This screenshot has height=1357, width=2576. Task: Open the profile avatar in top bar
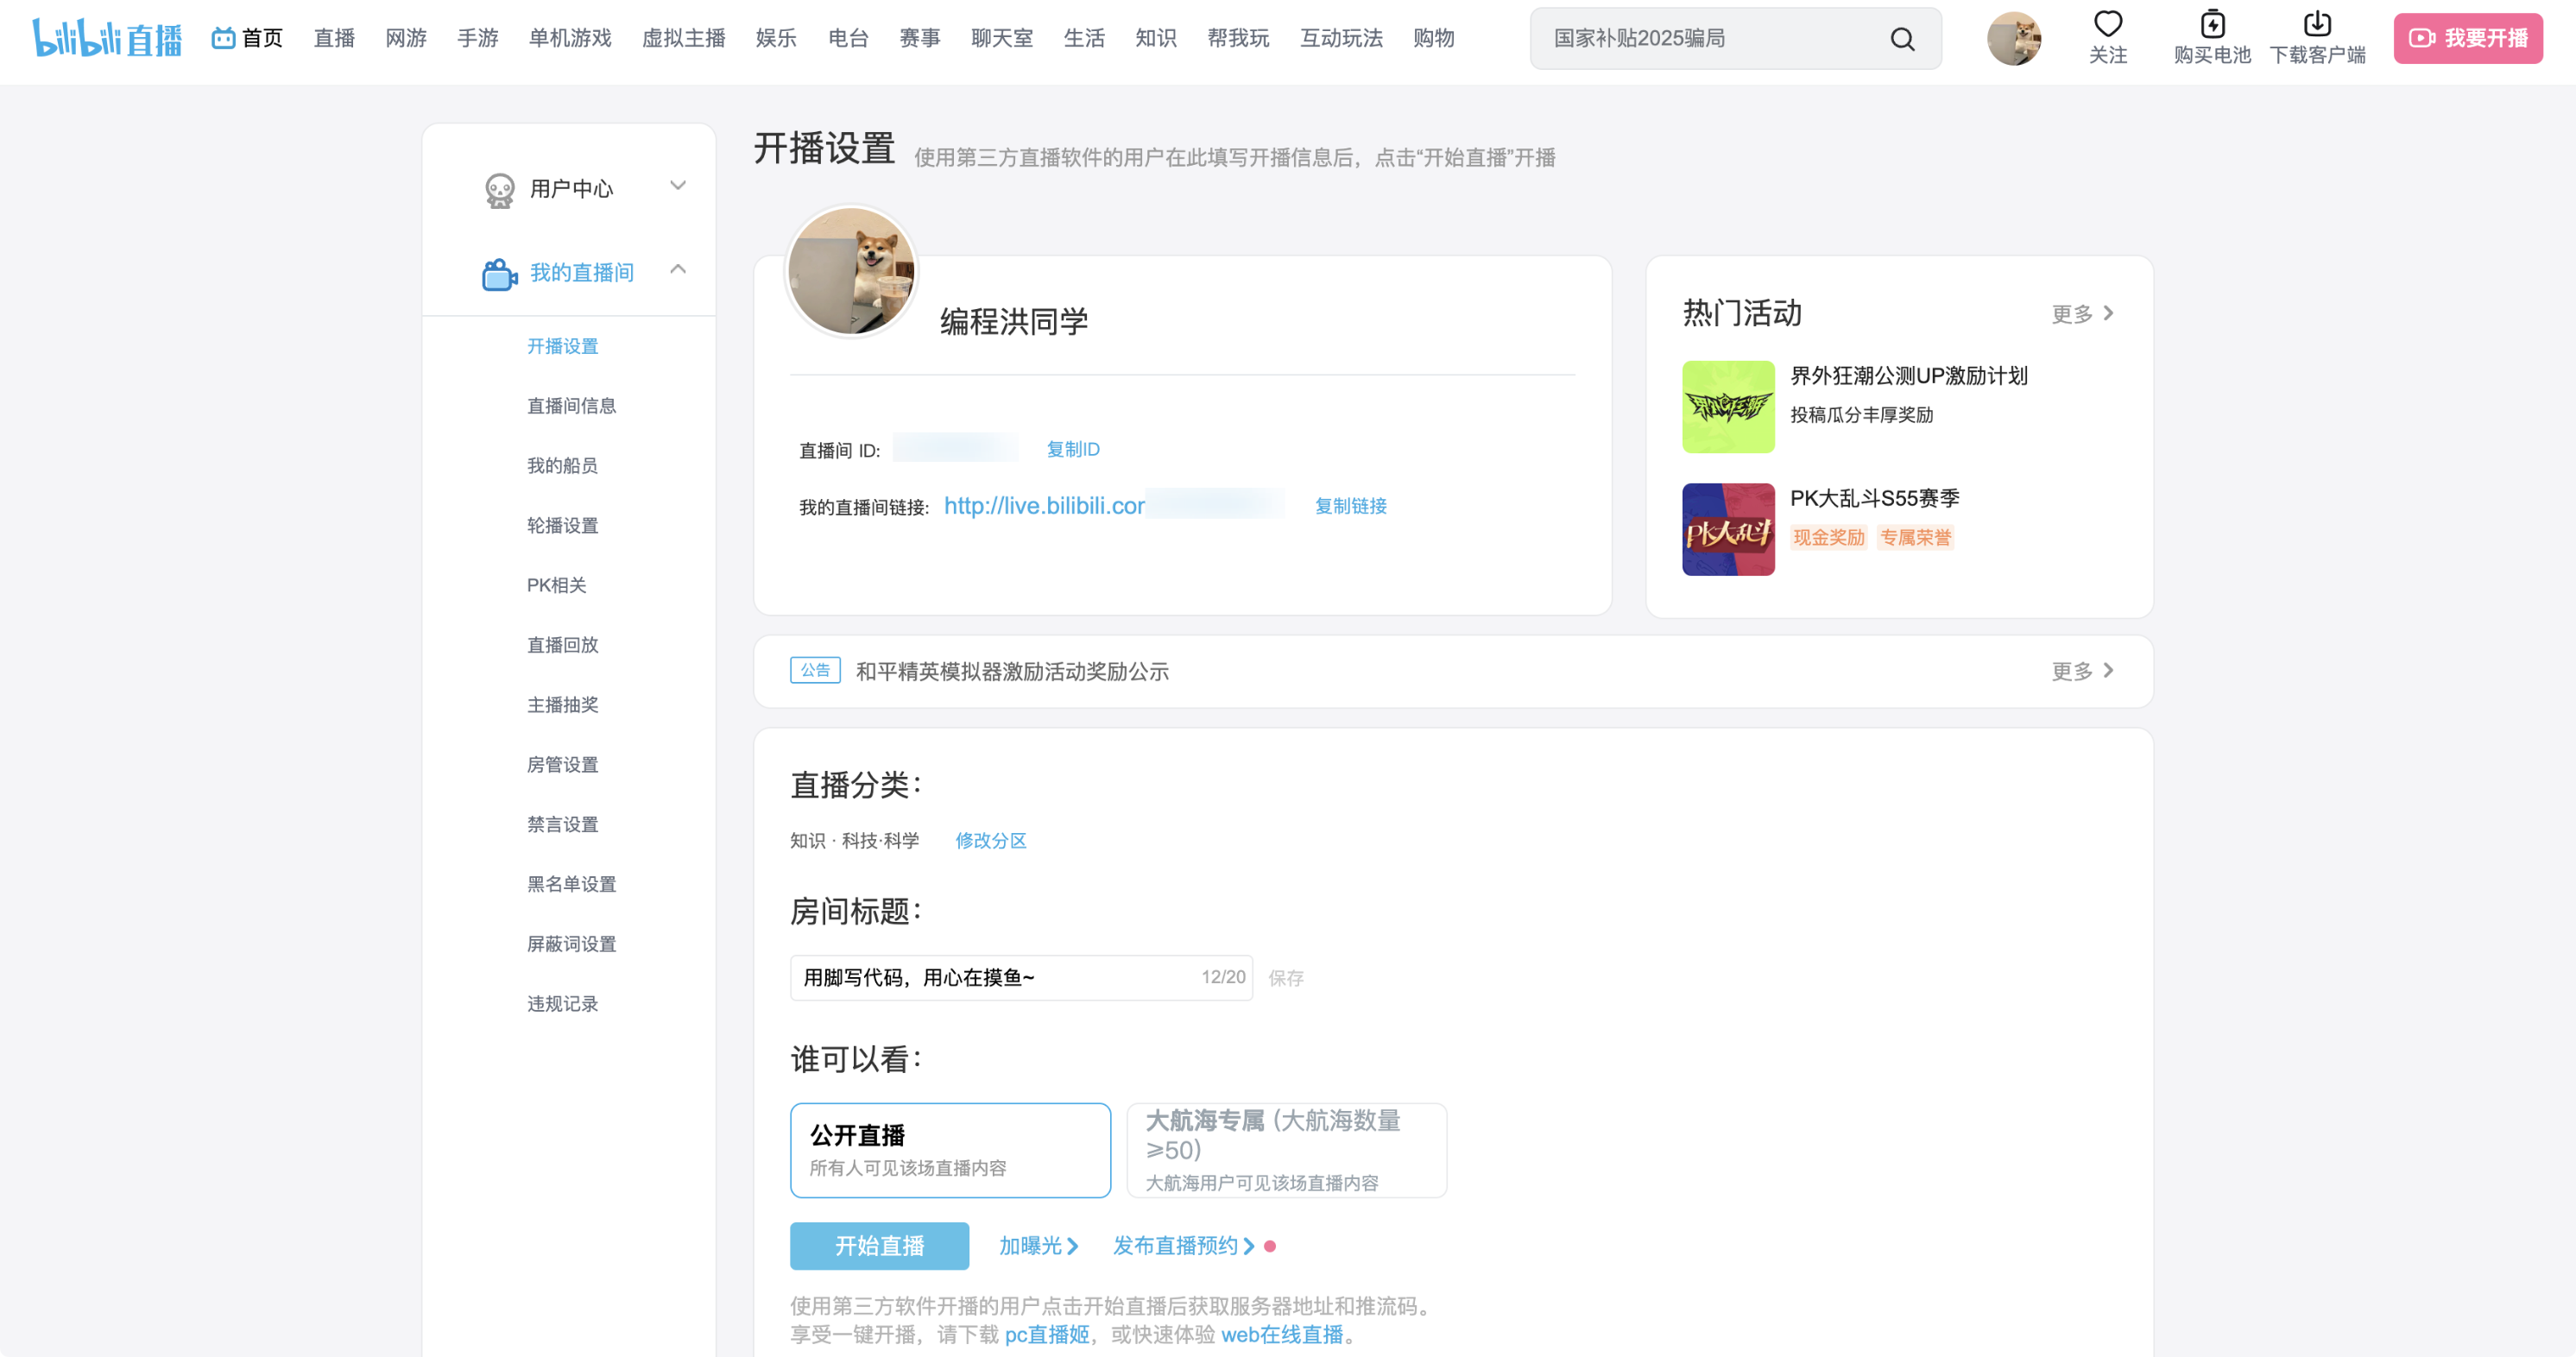[x=2013, y=39]
